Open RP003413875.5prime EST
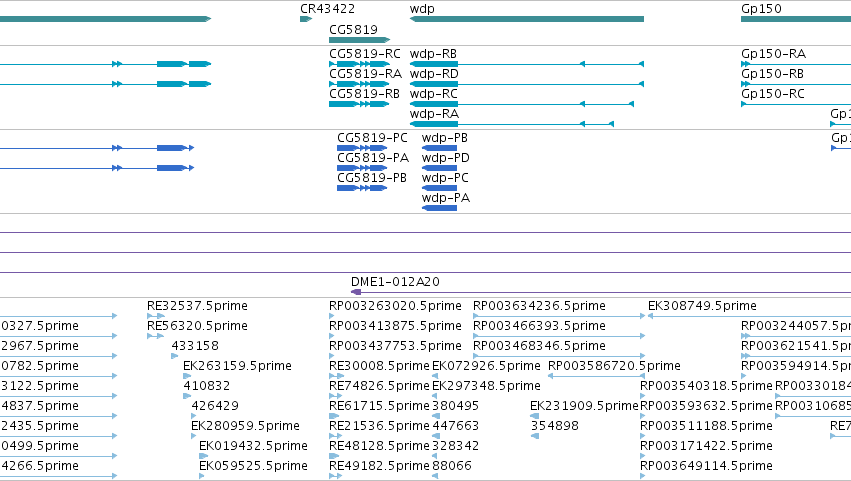 point(395,326)
